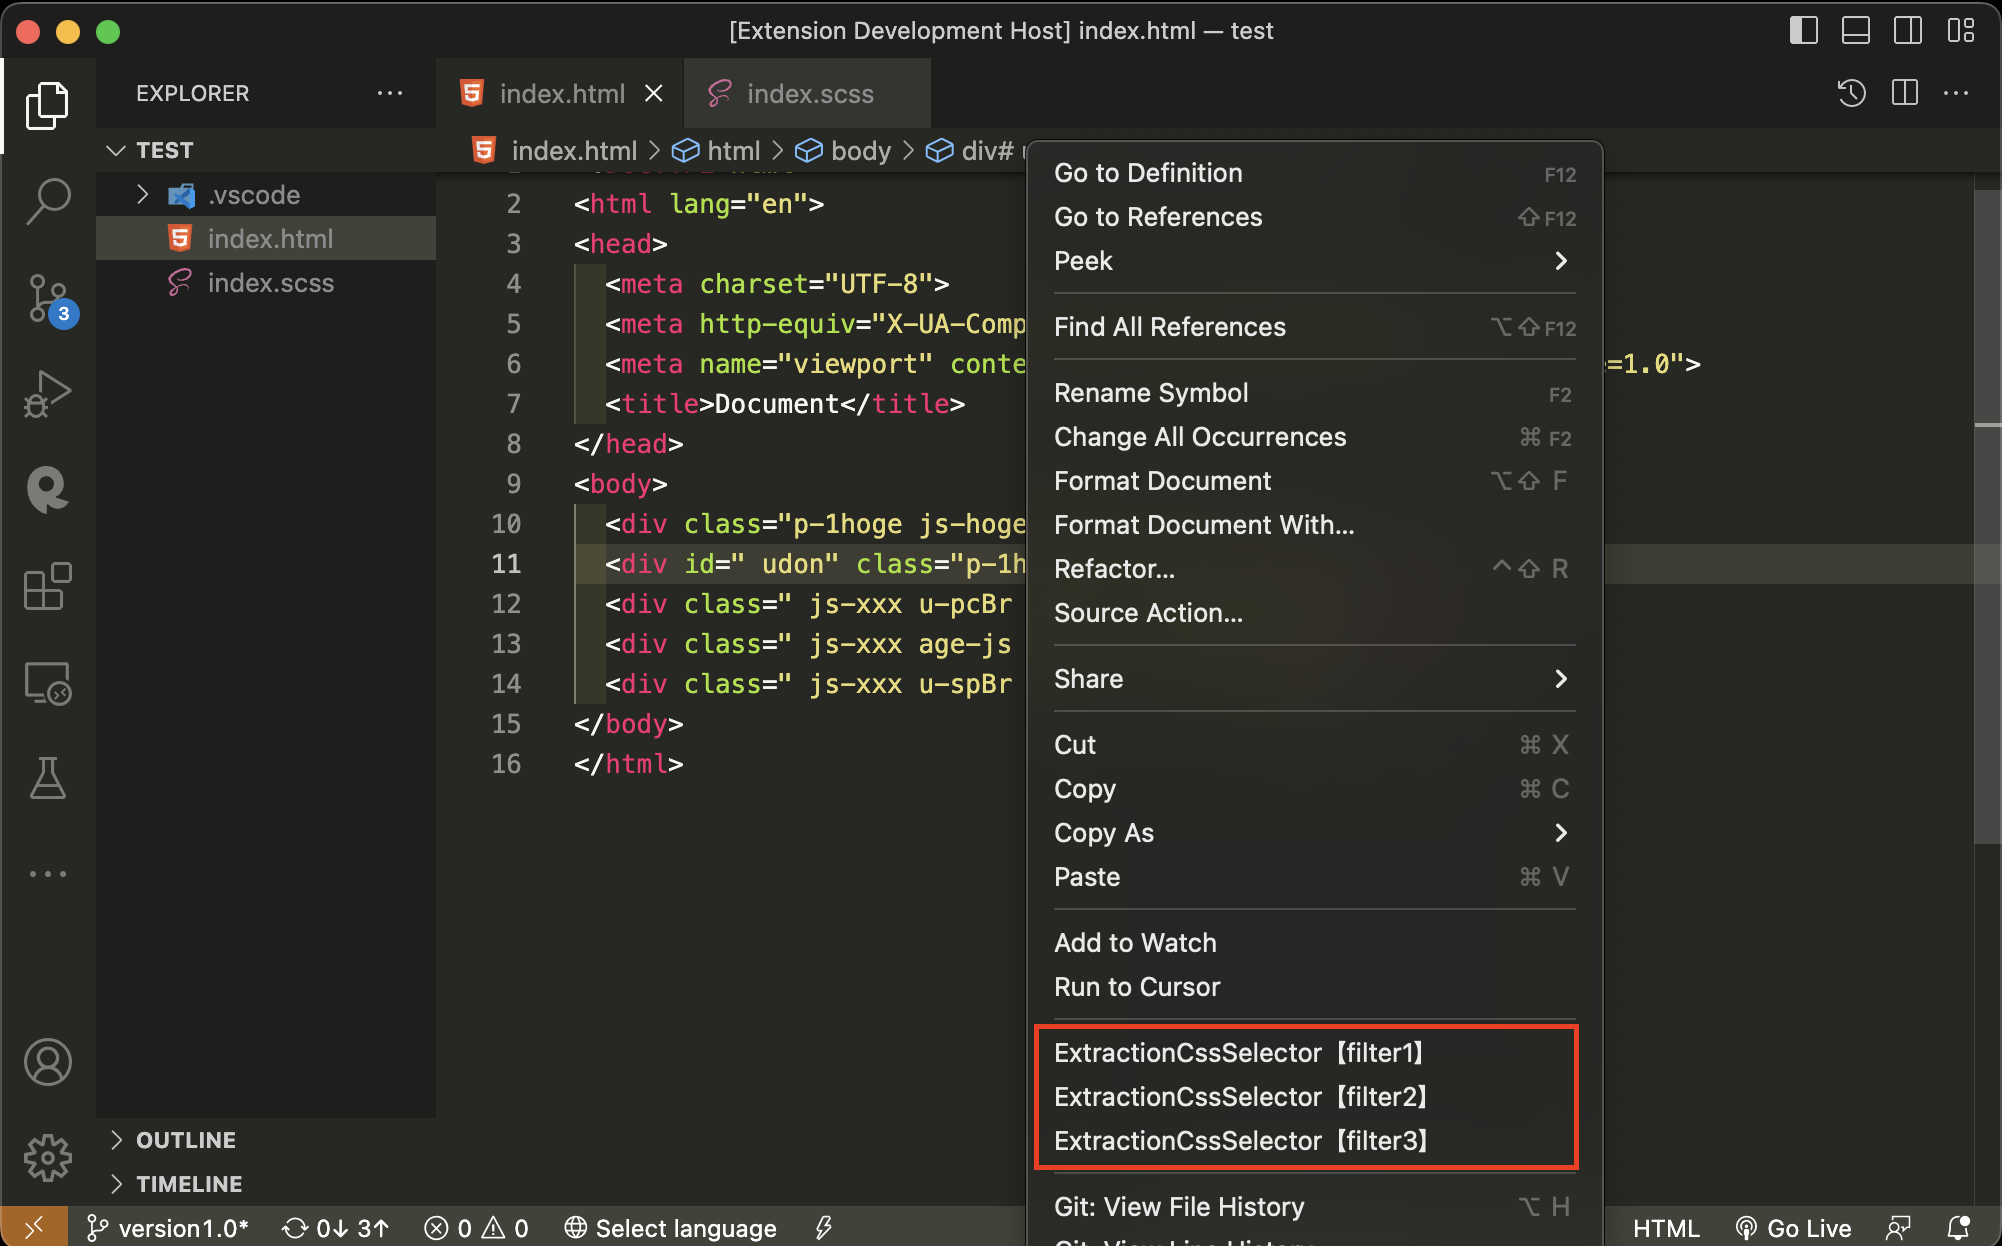This screenshot has width=2002, height=1246.
Task: Toggle the bottom Panel layout button
Action: coord(1855,30)
